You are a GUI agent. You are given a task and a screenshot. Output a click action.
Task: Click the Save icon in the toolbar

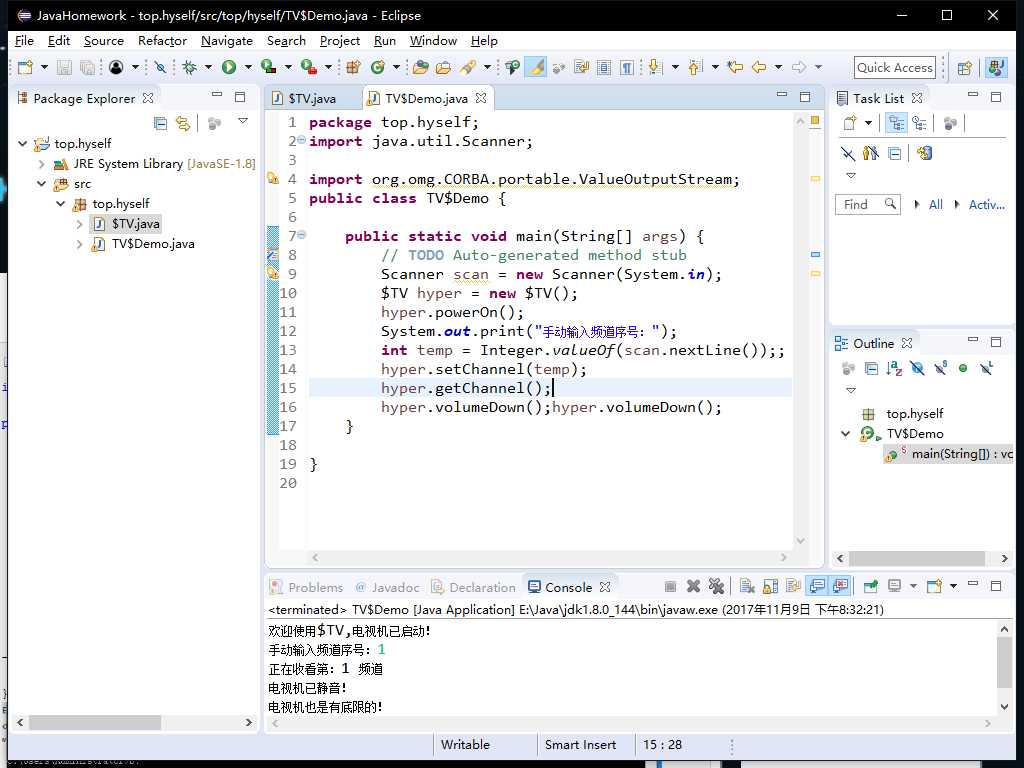(64, 67)
